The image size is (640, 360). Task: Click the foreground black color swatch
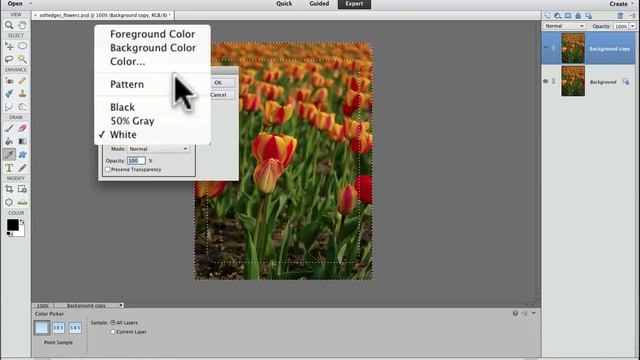(x=12, y=225)
